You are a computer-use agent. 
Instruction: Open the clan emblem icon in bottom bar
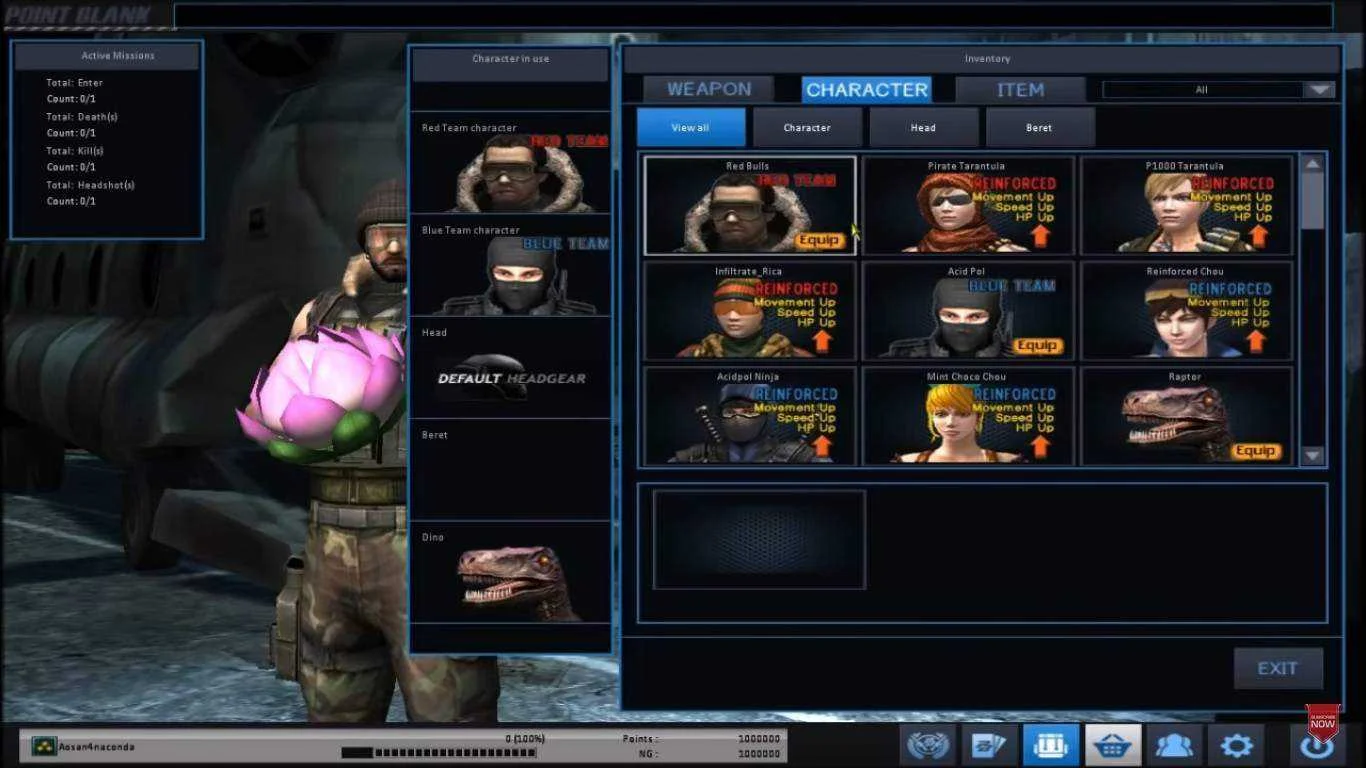927,745
